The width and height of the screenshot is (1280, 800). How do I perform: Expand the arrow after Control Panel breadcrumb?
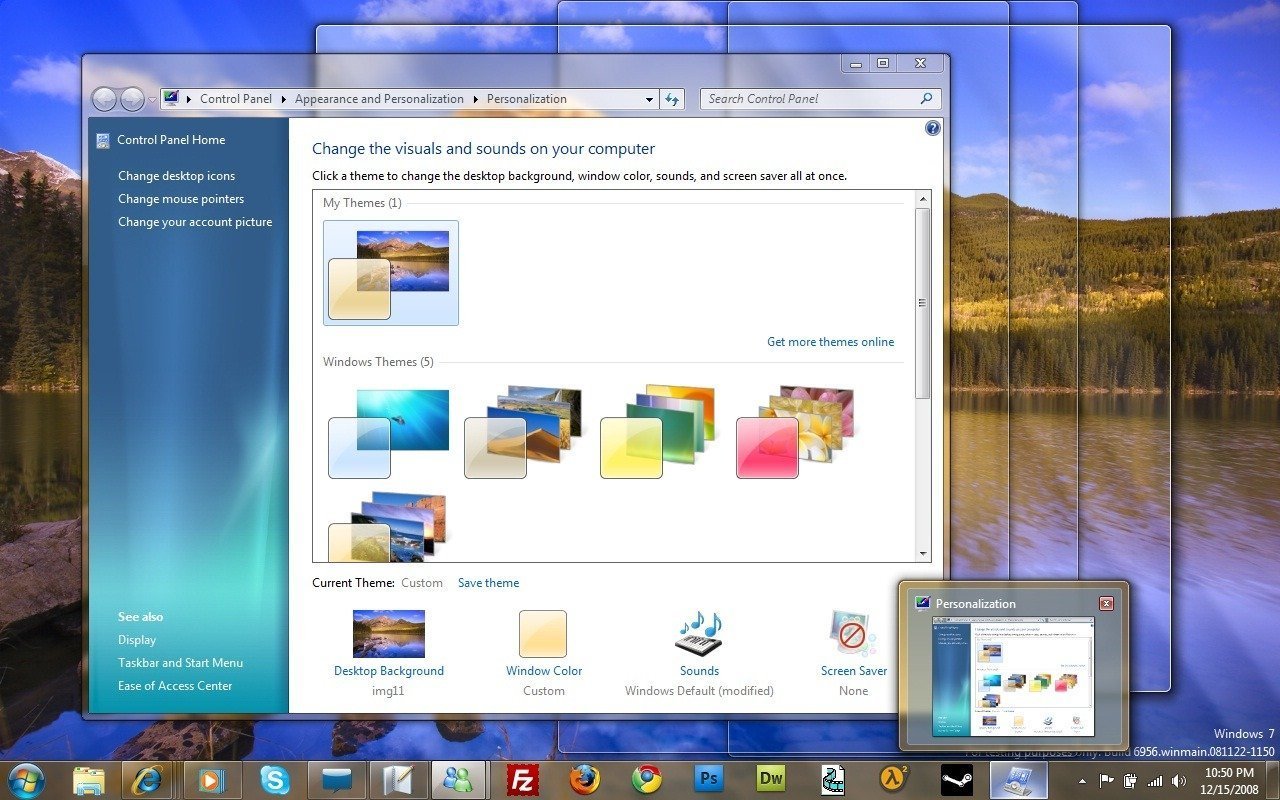coord(283,99)
